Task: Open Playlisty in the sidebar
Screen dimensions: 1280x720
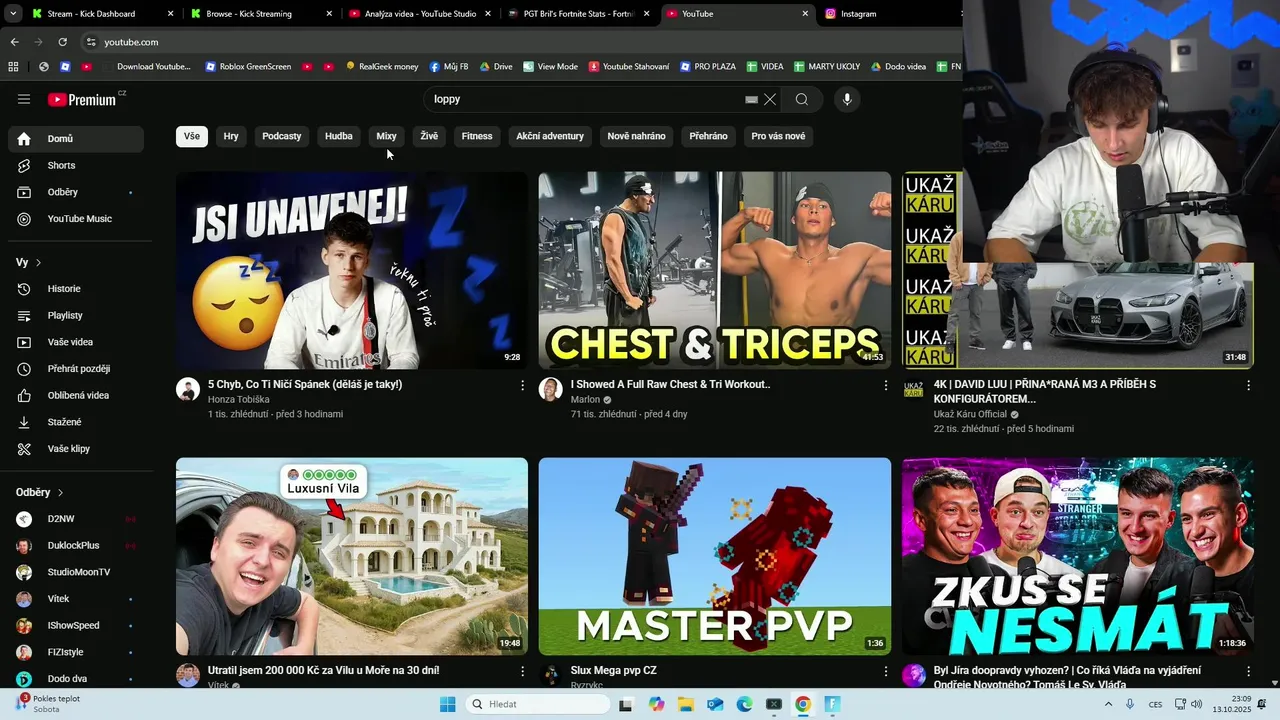Action: 76,315
